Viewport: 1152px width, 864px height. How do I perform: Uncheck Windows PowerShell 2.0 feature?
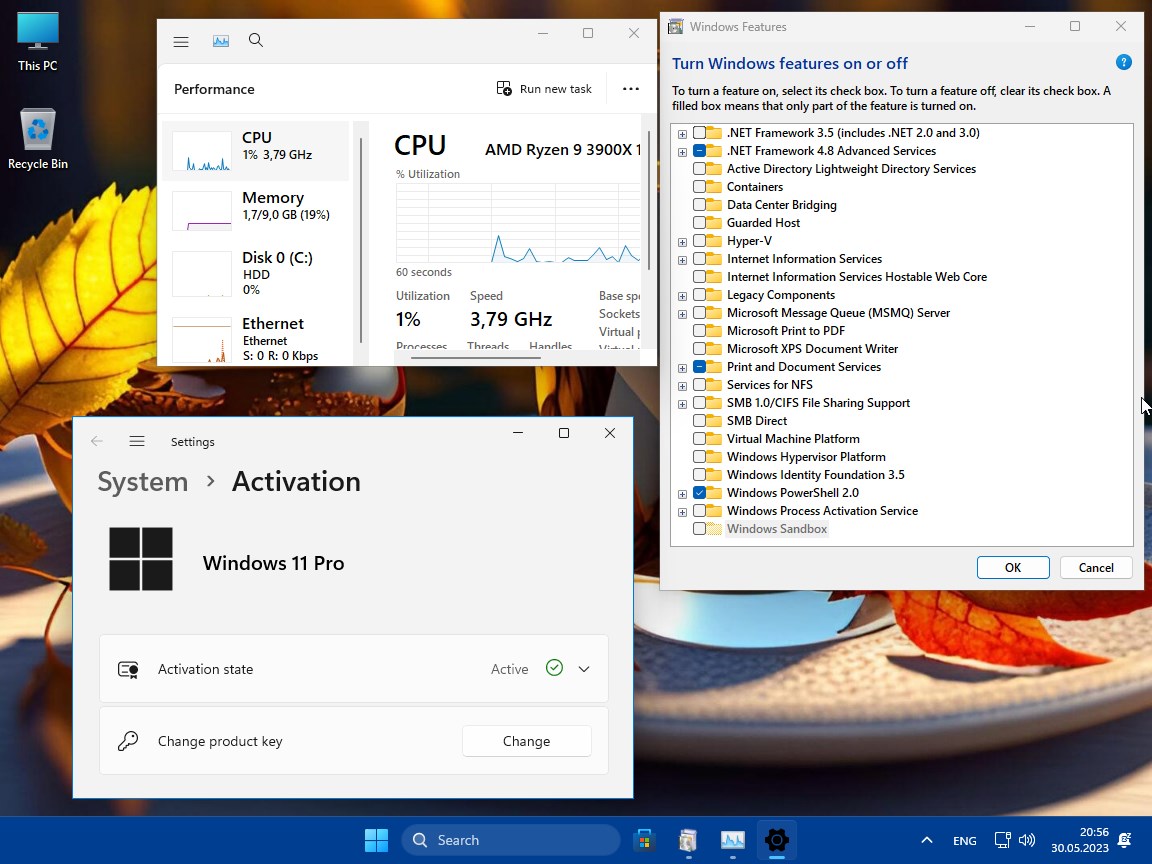point(700,493)
